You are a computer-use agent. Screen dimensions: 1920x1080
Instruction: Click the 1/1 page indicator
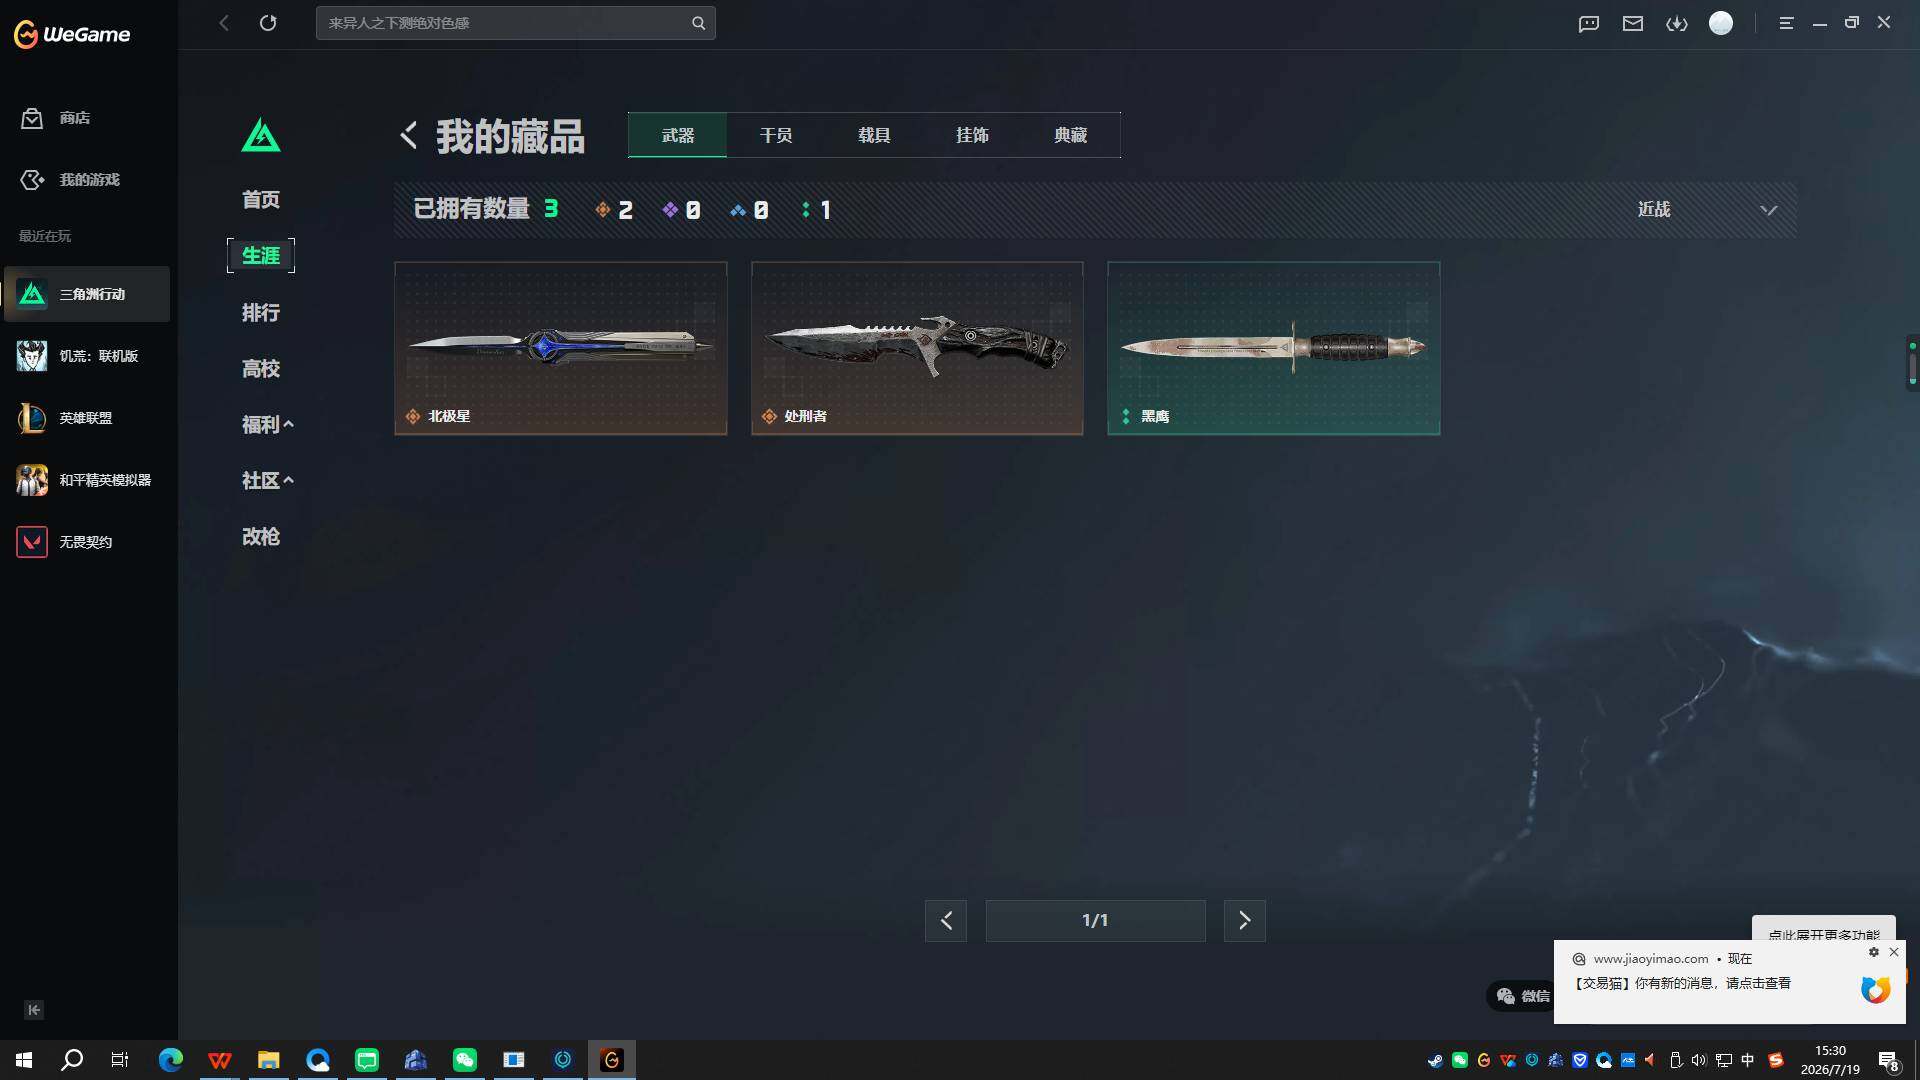[1096, 921]
